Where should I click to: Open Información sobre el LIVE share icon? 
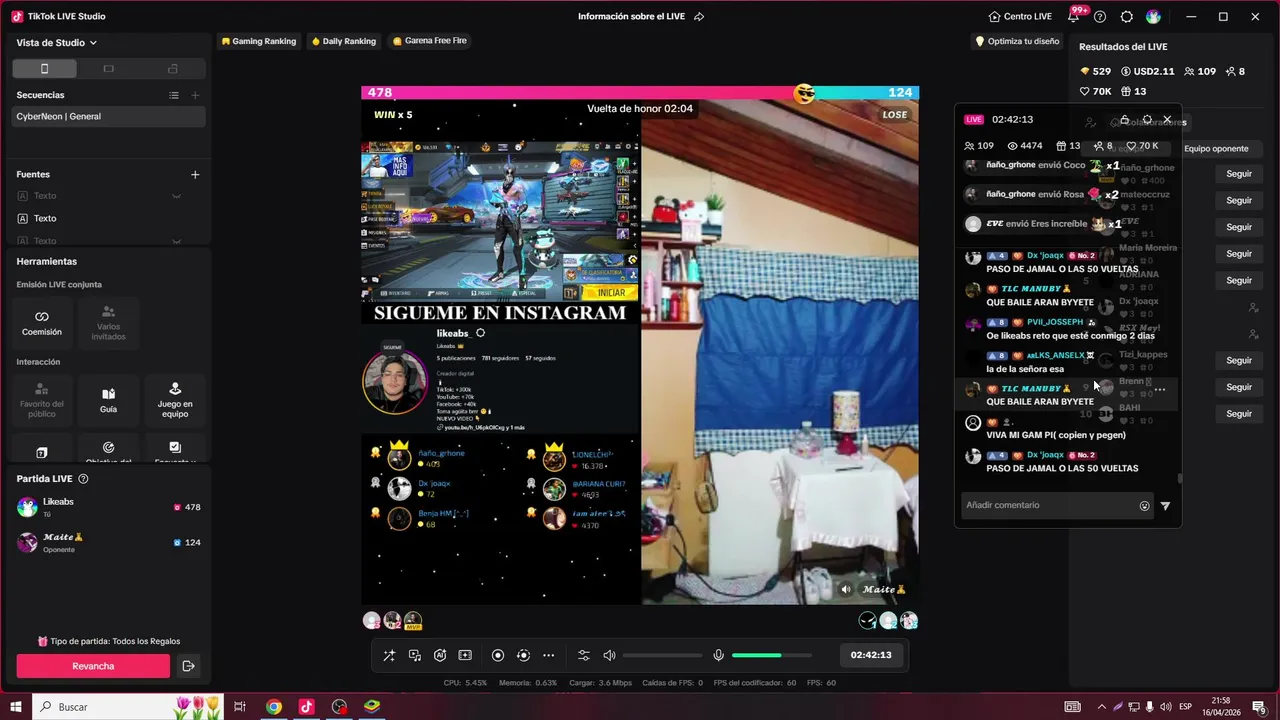699,16
